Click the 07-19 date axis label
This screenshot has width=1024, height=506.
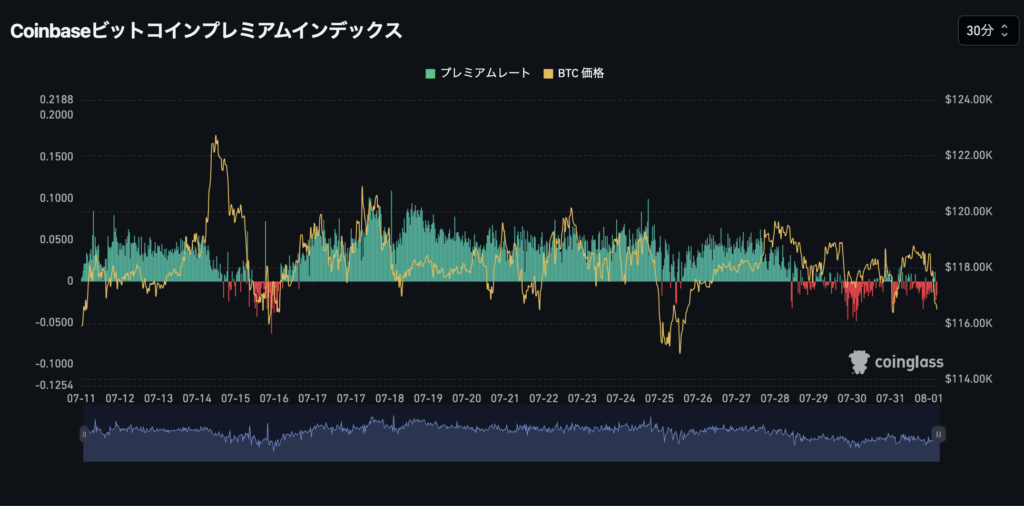point(428,398)
